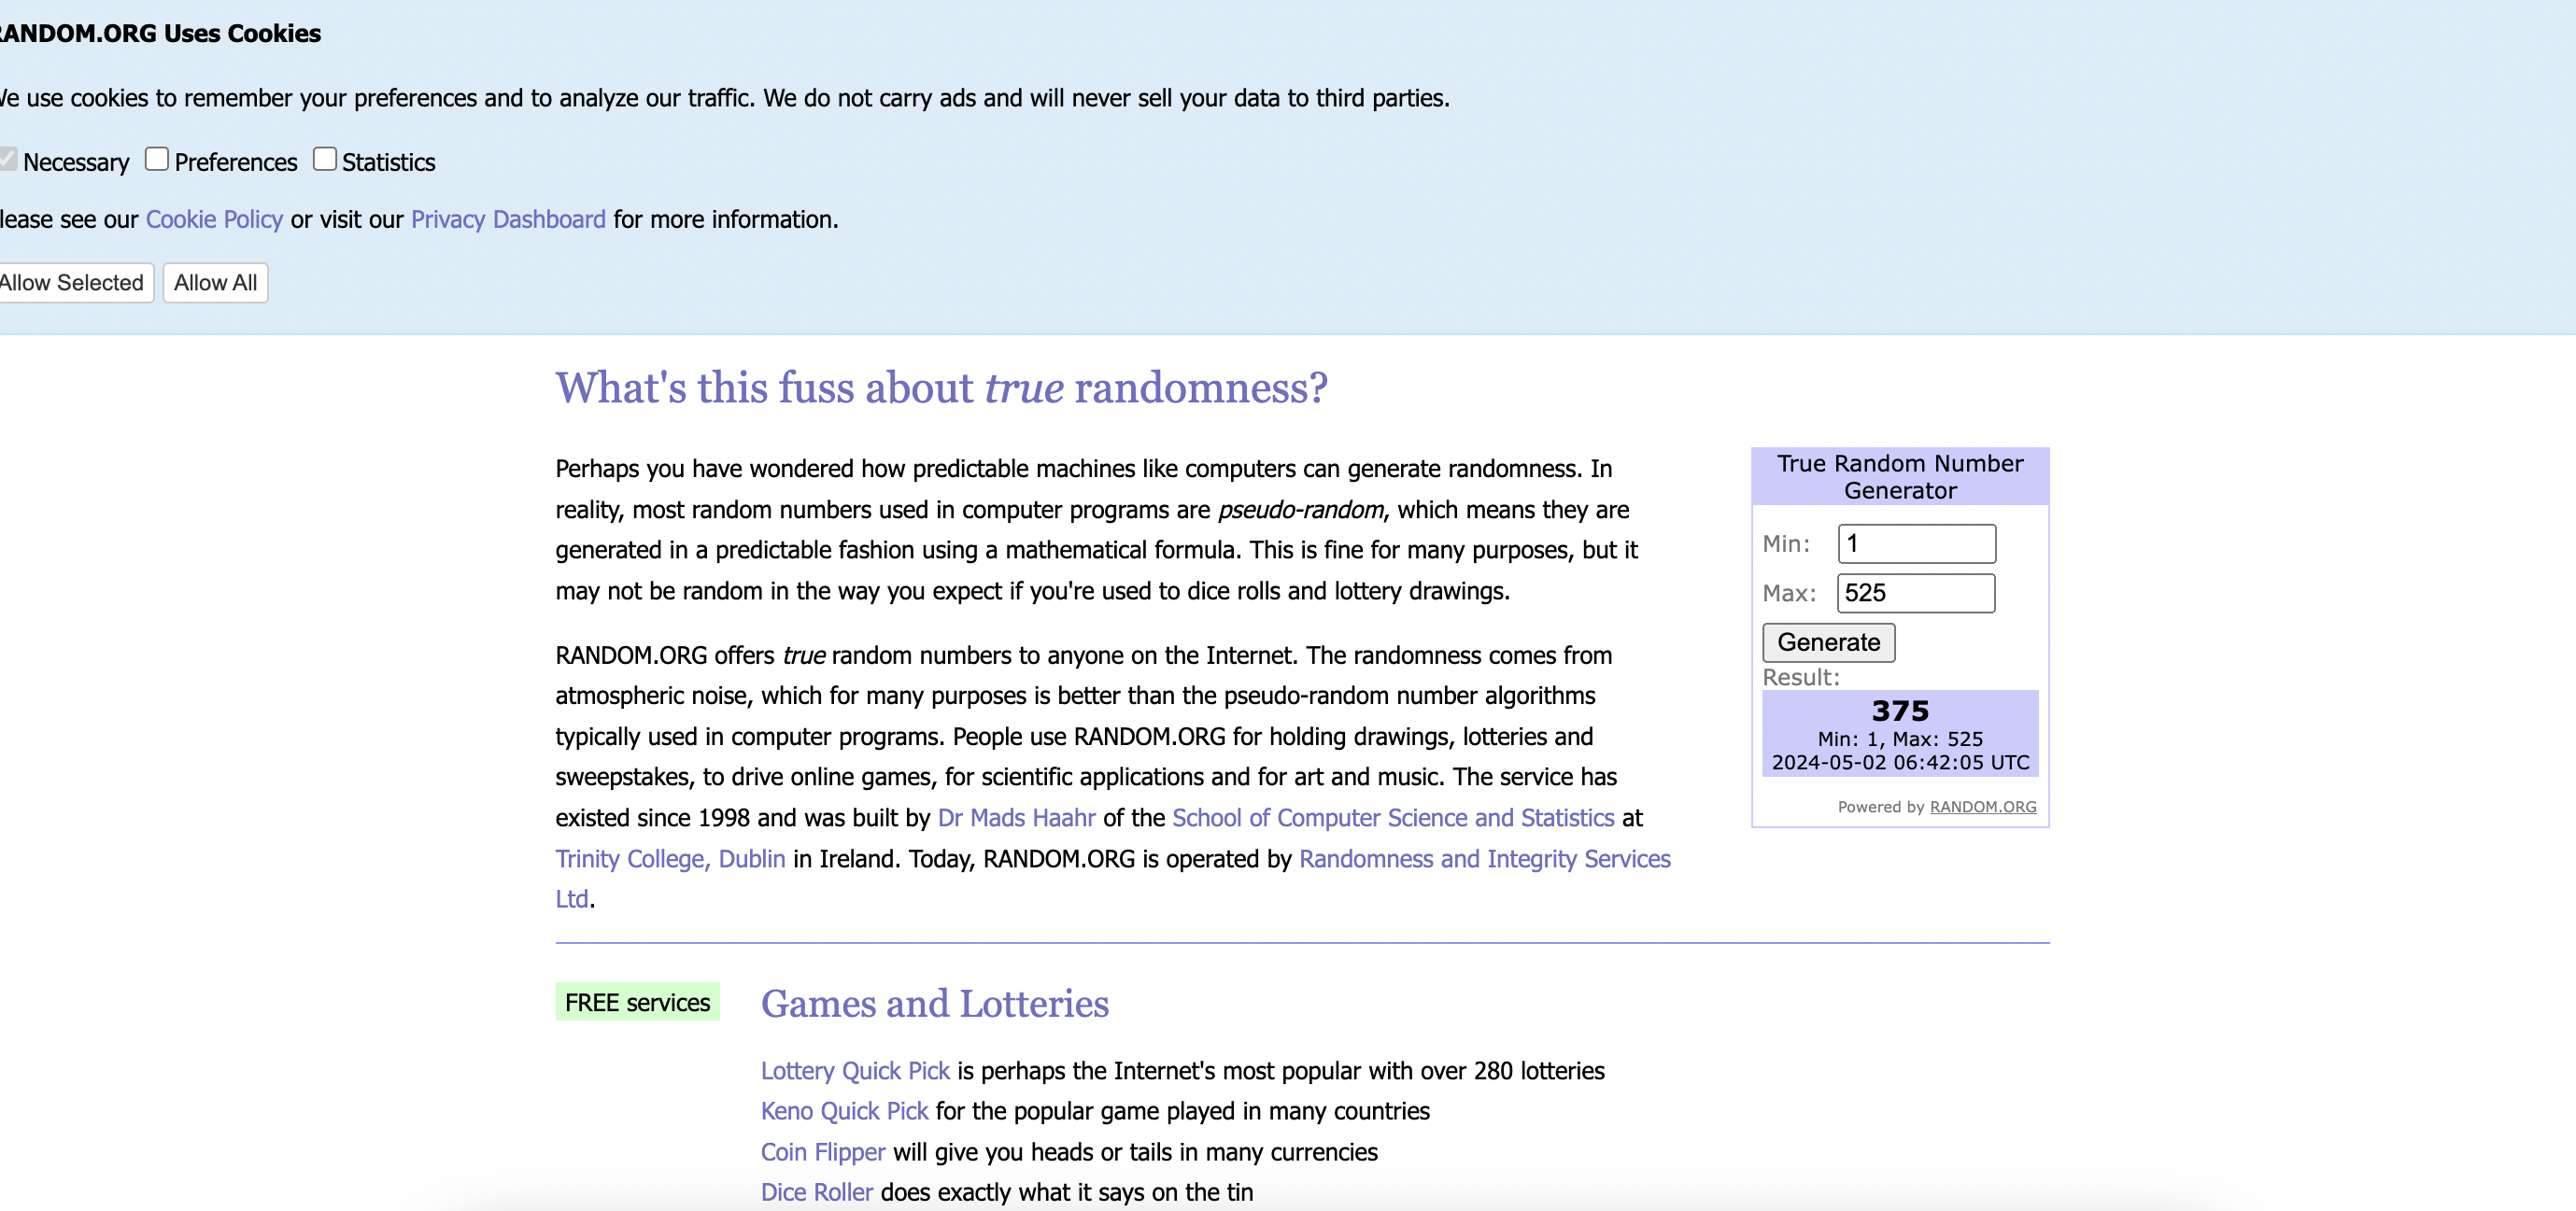Open the Trinity College, Dublin link
The image size is (2576, 1211).
point(670,859)
